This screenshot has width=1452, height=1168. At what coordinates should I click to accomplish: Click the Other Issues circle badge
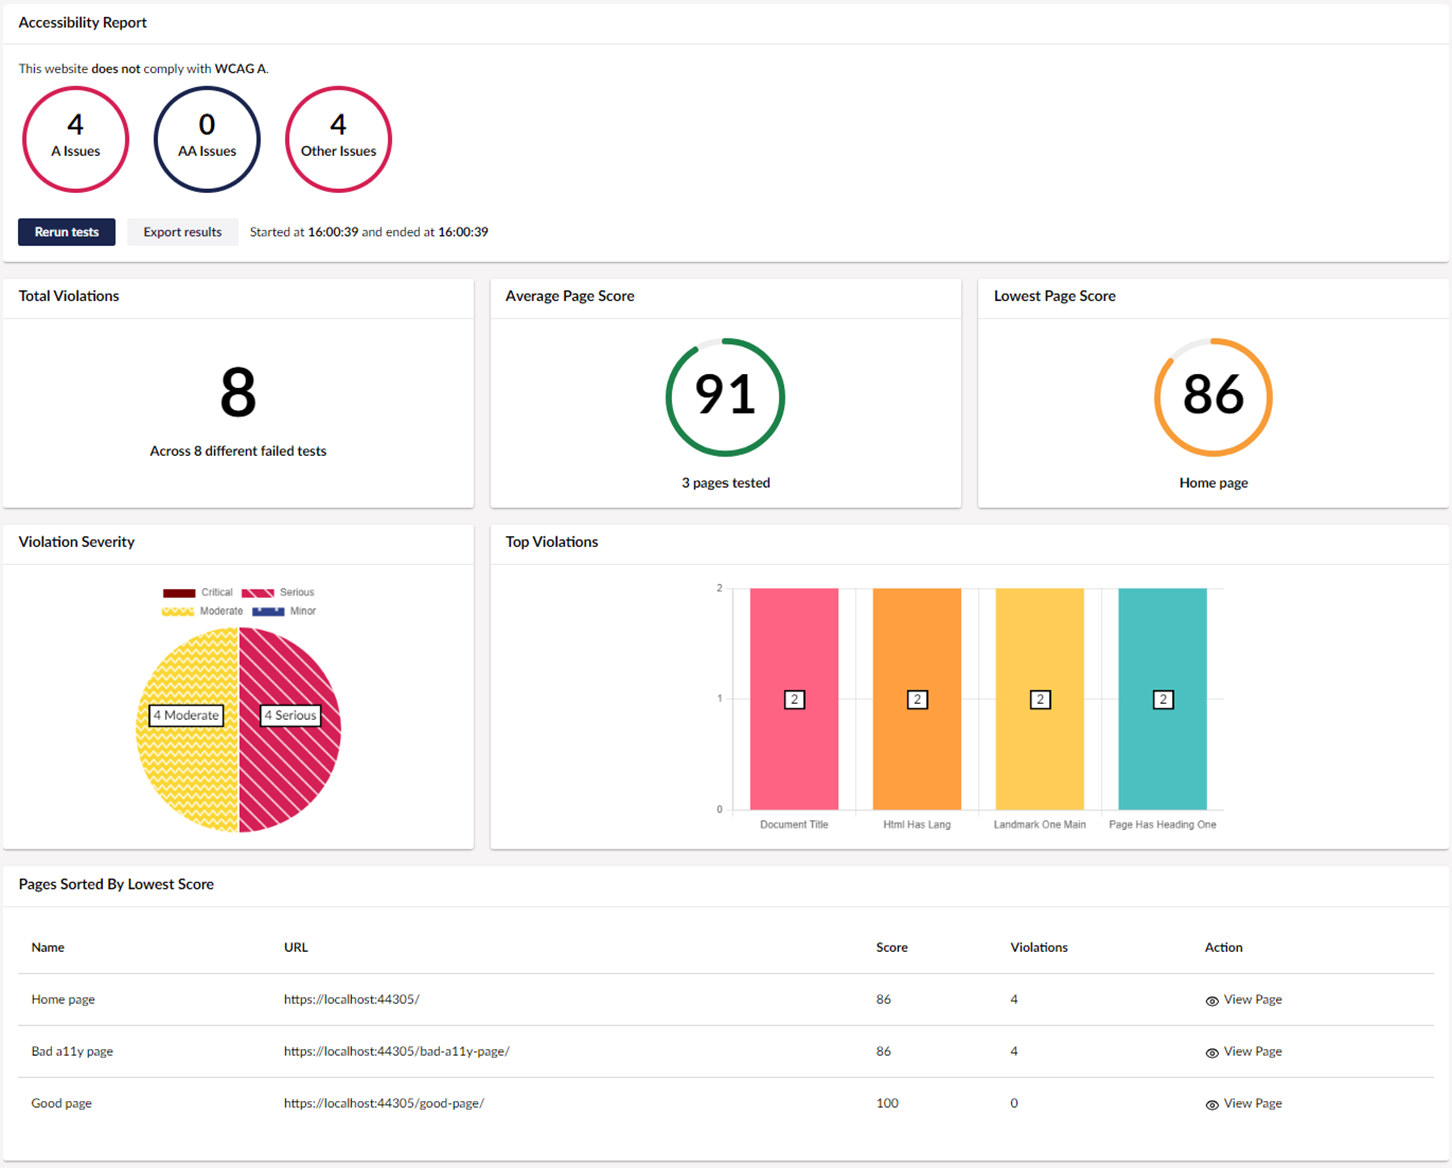pyautogui.click(x=338, y=139)
